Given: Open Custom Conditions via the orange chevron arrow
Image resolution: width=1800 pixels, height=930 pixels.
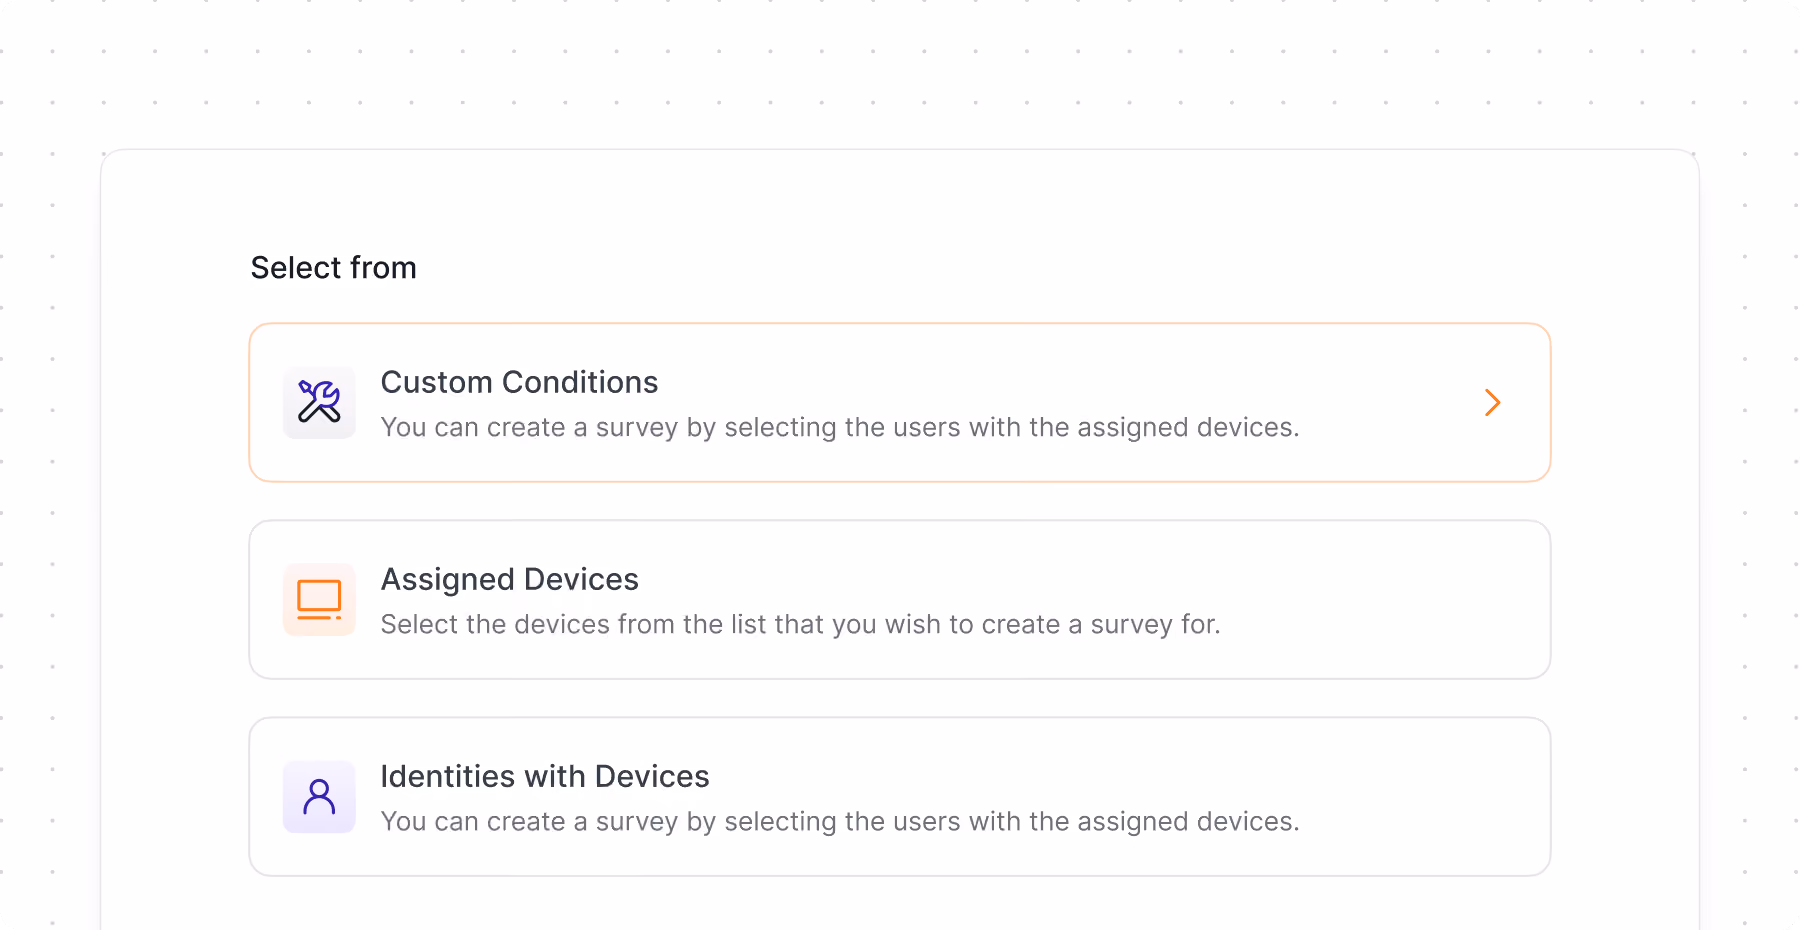Looking at the screenshot, I should click(x=1492, y=402).
